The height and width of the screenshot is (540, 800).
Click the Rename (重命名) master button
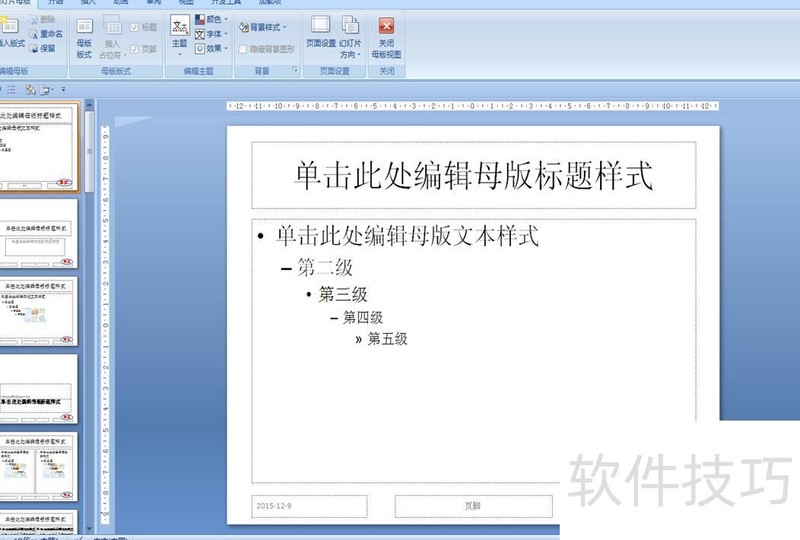[x=46, y=34]
